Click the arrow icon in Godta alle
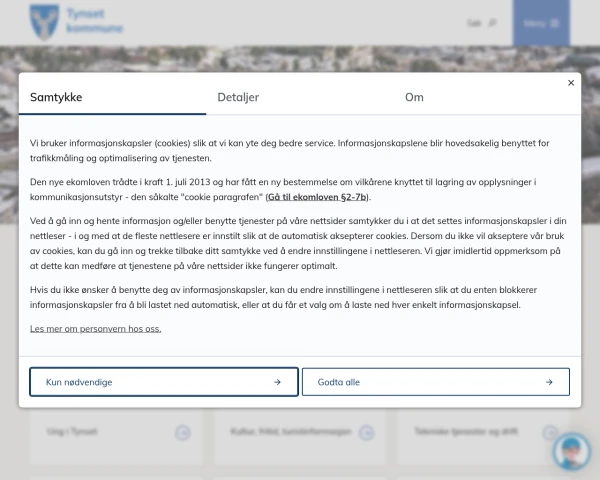This screenshot has height=480, width=600. pos(549,382)
